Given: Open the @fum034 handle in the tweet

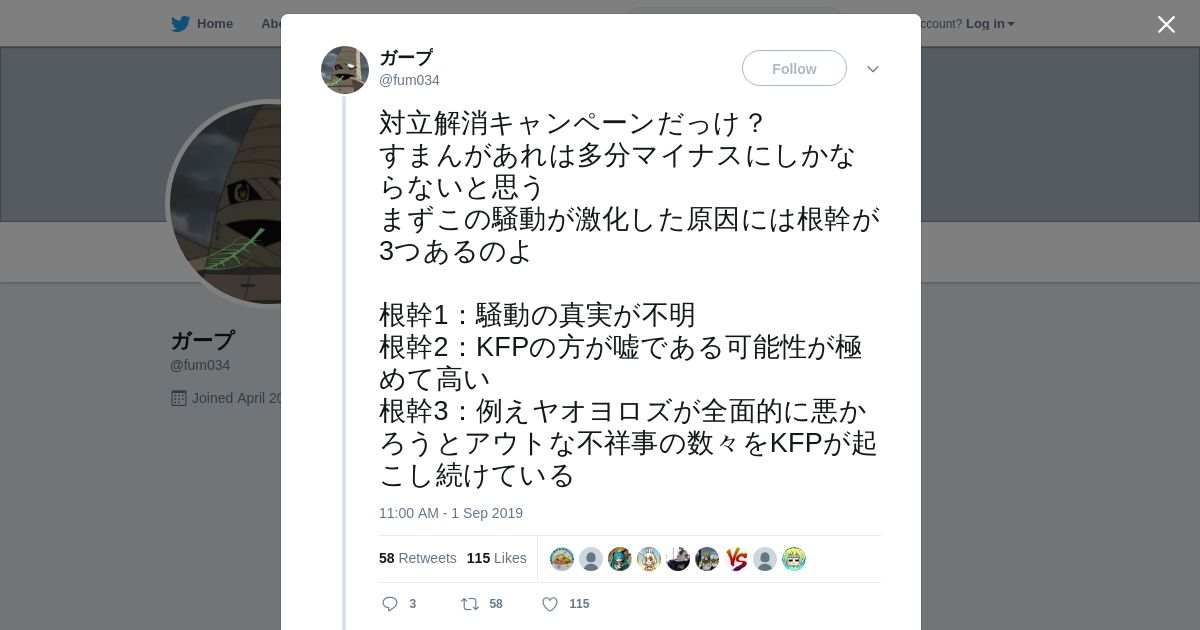Looking at the screenshot, I should coord(409,80).
